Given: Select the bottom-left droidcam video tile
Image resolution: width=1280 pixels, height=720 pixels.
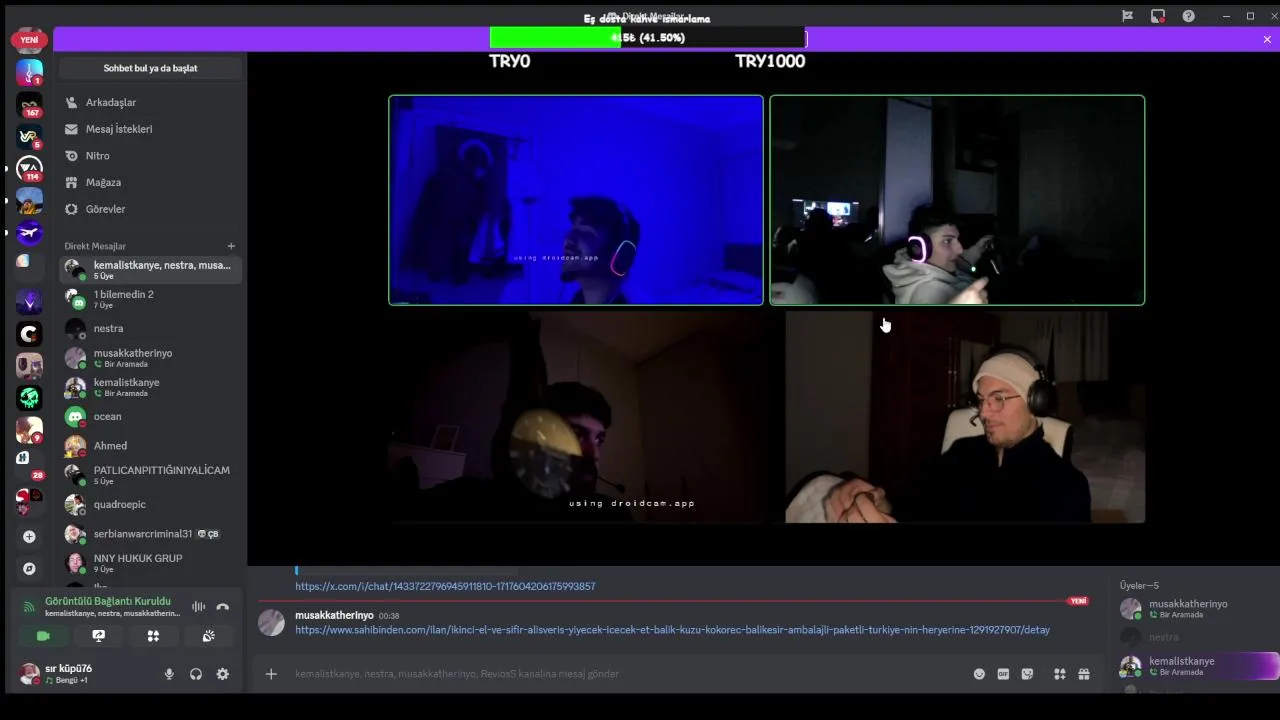Looking at the screenshot, I should pyautogui.click(x=576, y=417).
